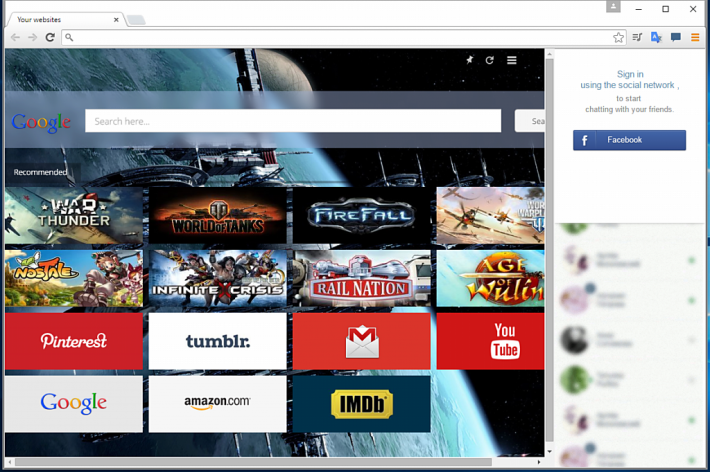
Task: Open the War Thunder tile
Action: coord(74,216)
